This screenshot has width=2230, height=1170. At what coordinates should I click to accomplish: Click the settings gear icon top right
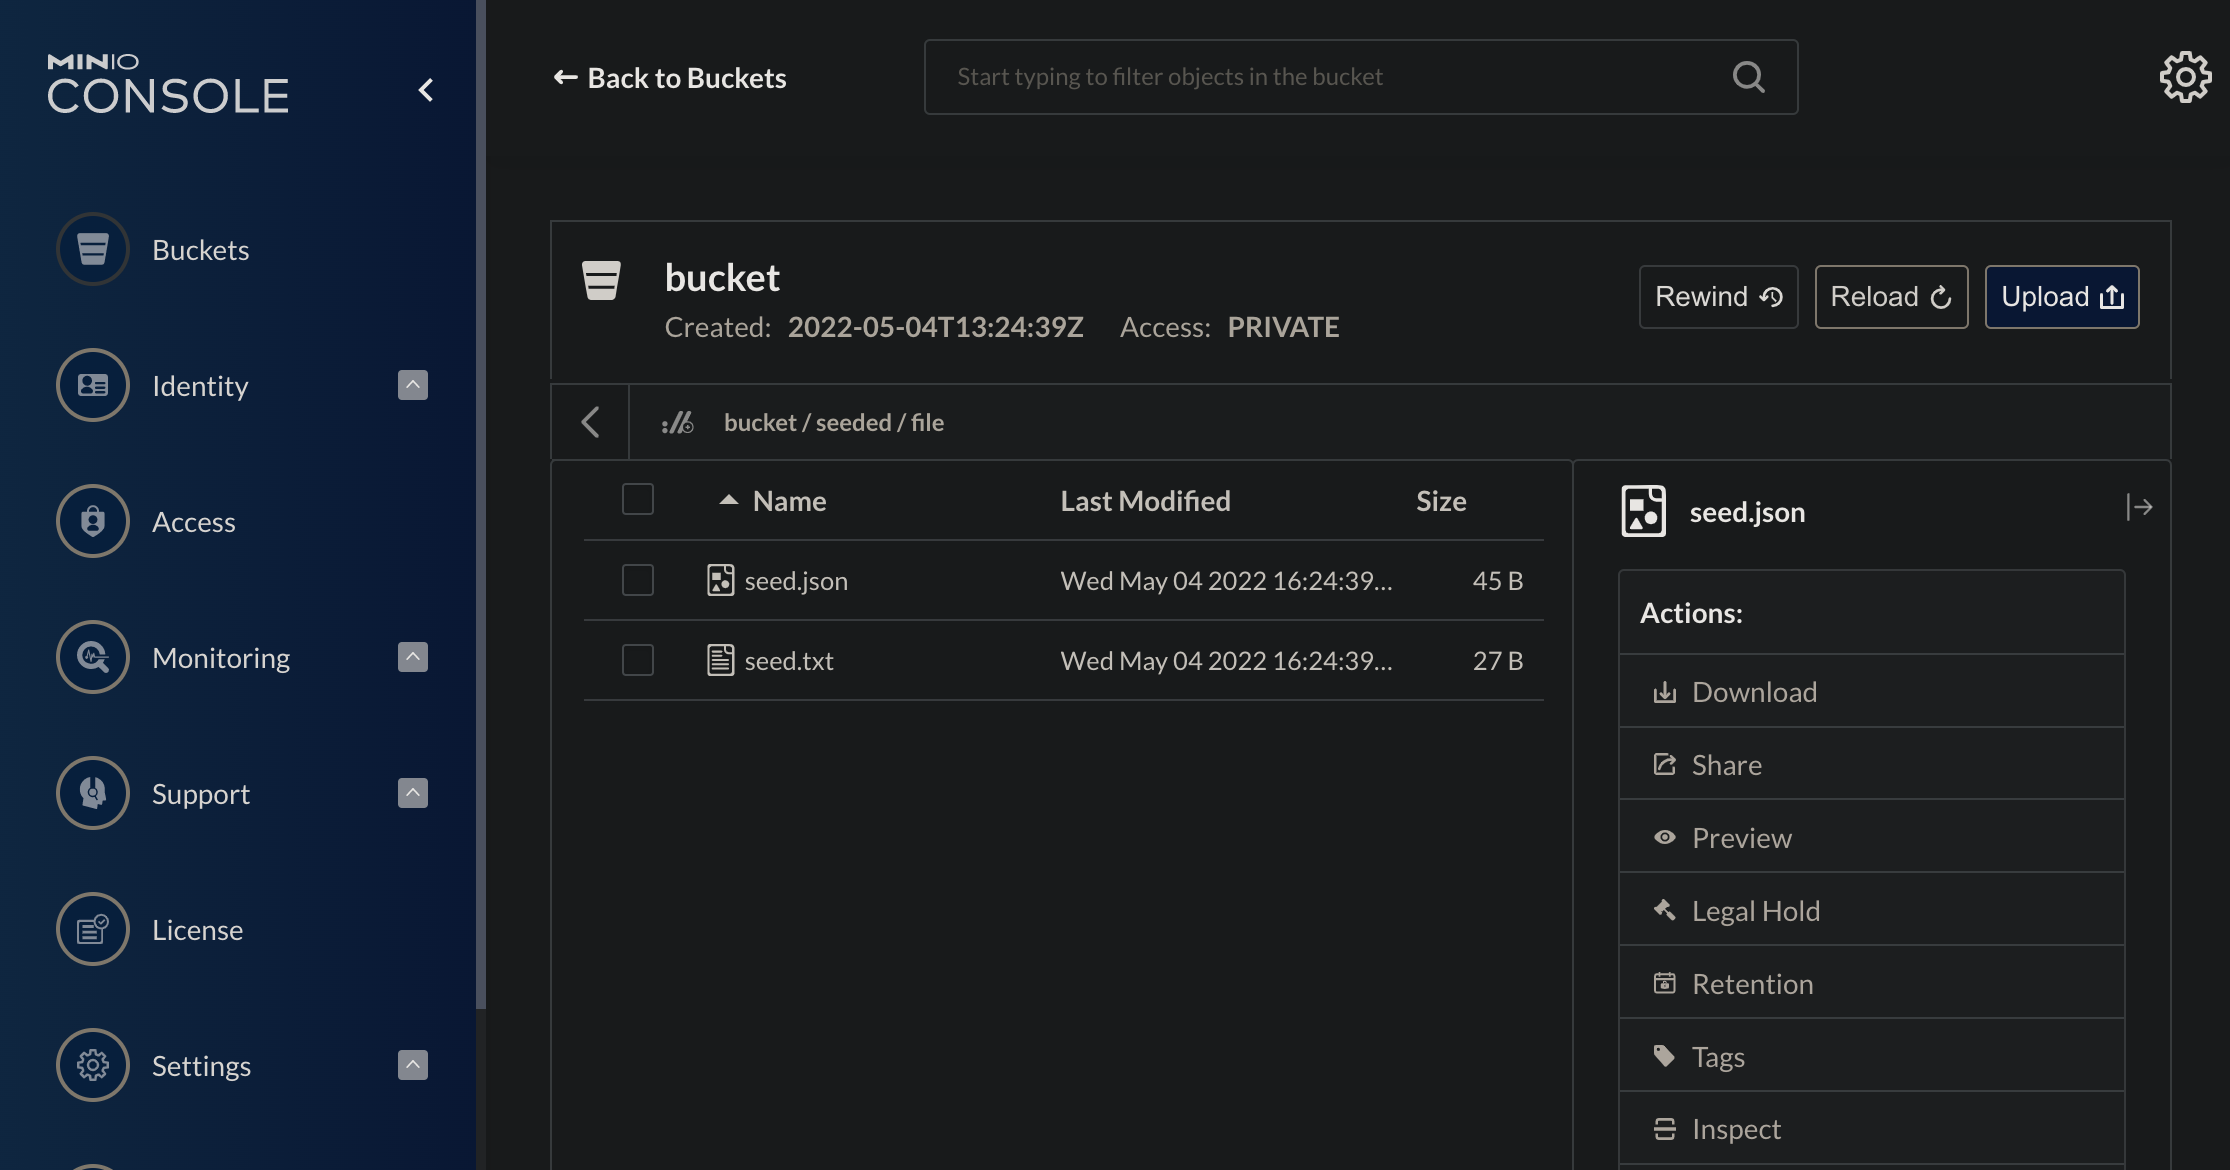pyautogui.click(x=2185, y=77)
